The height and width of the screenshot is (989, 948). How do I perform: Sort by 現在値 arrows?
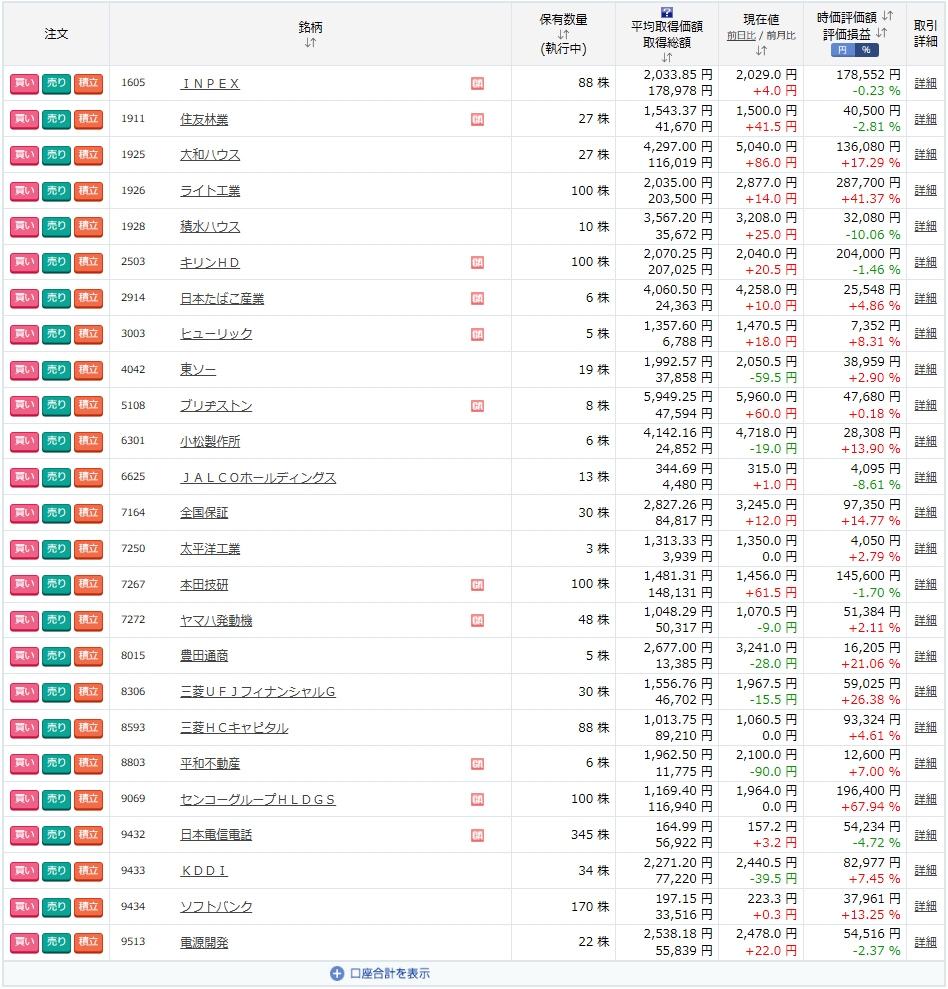tap(761, 50)
